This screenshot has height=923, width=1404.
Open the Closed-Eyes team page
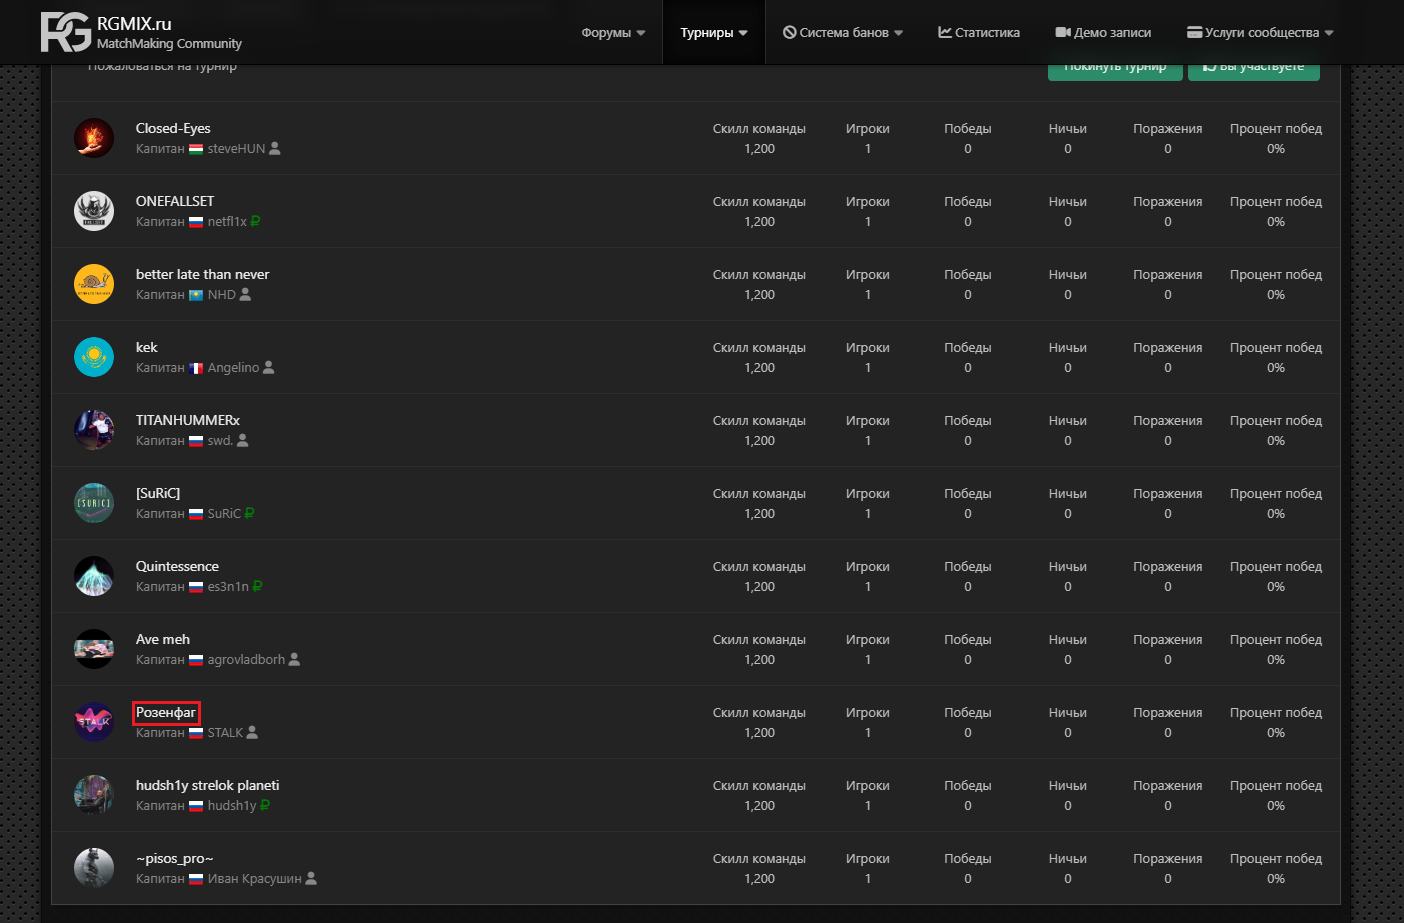click(173, 128)
